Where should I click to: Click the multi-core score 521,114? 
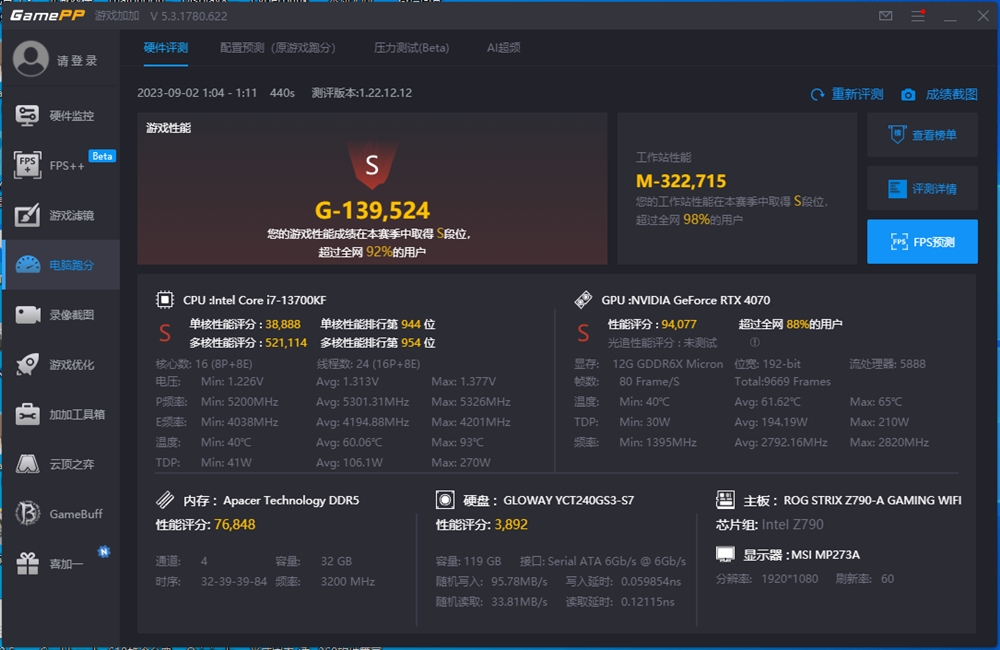pyautogui.click(x=286, y=343)
